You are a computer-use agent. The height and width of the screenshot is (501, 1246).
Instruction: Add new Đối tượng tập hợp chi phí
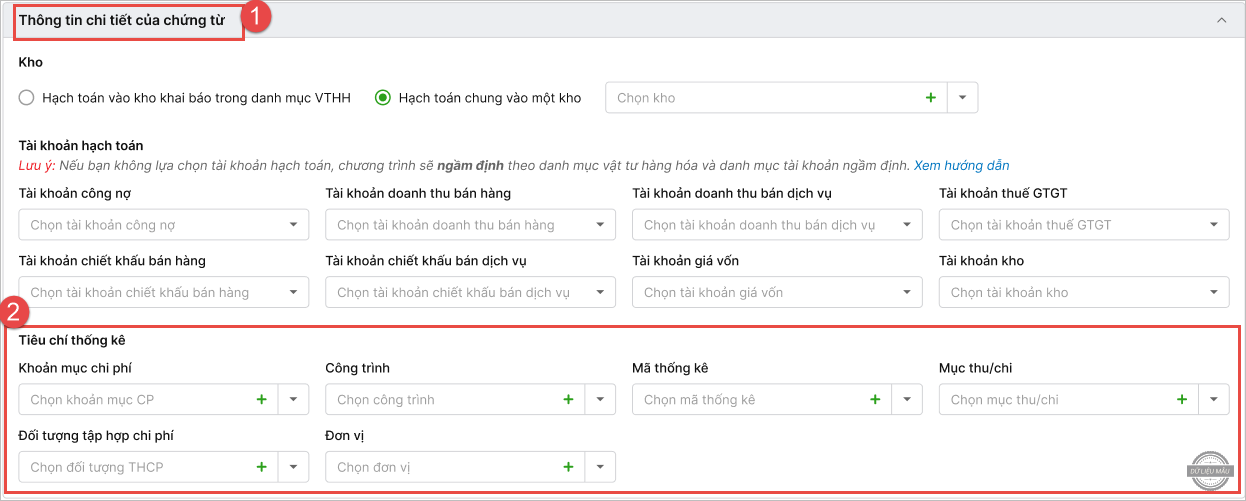tap(262, 467)
